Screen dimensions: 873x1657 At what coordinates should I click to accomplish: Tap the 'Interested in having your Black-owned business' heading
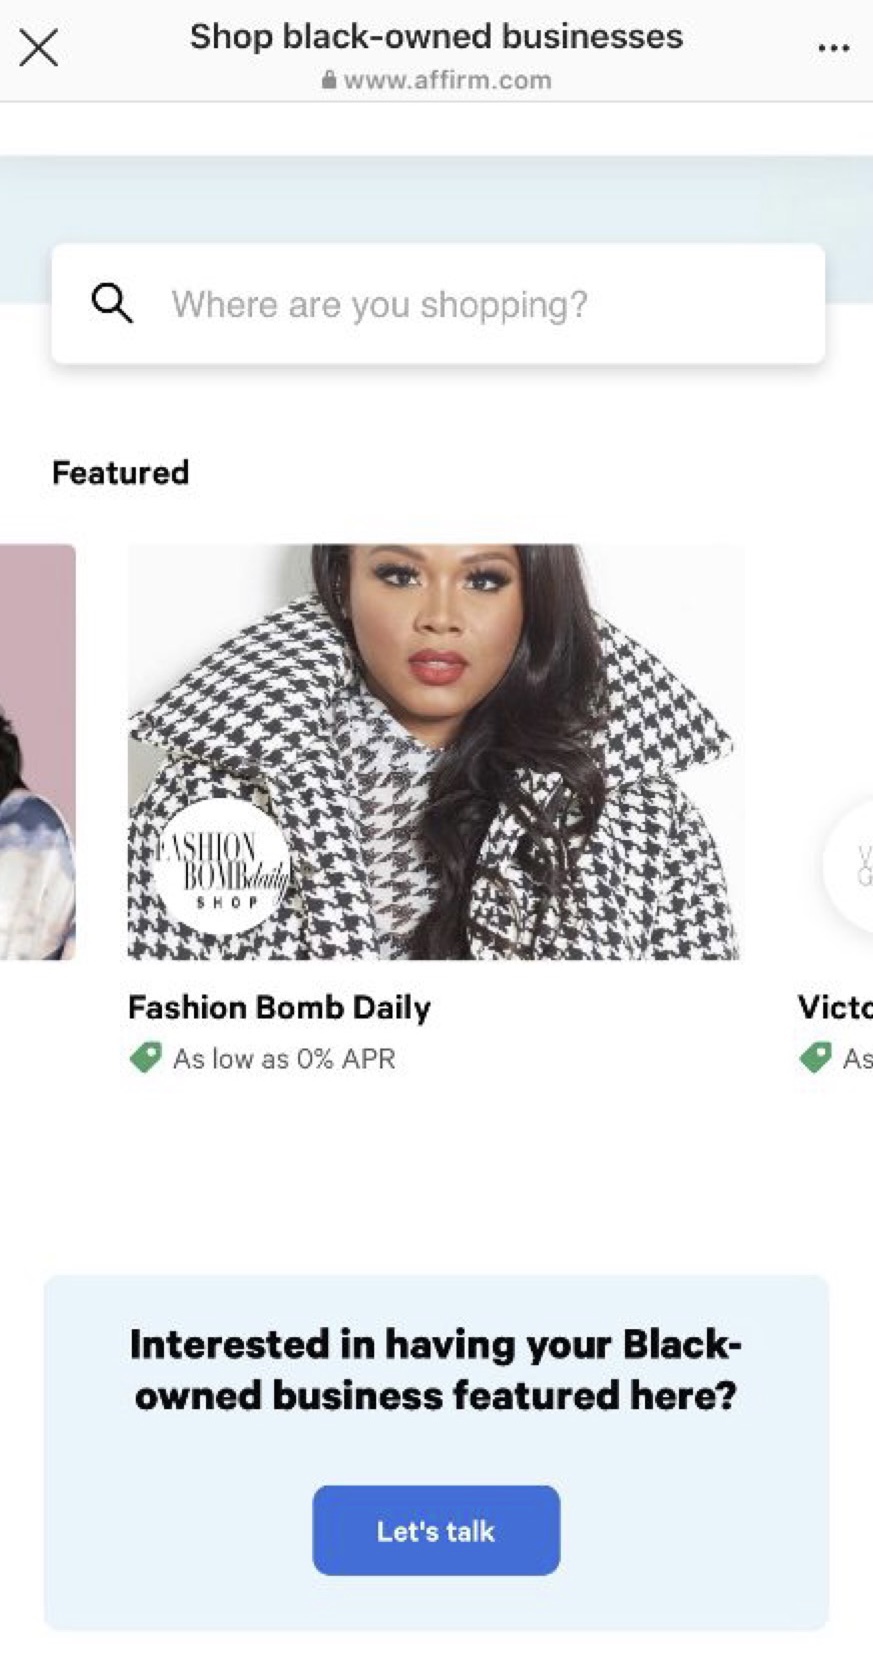pyautogui.click(x=436, y=1369)
